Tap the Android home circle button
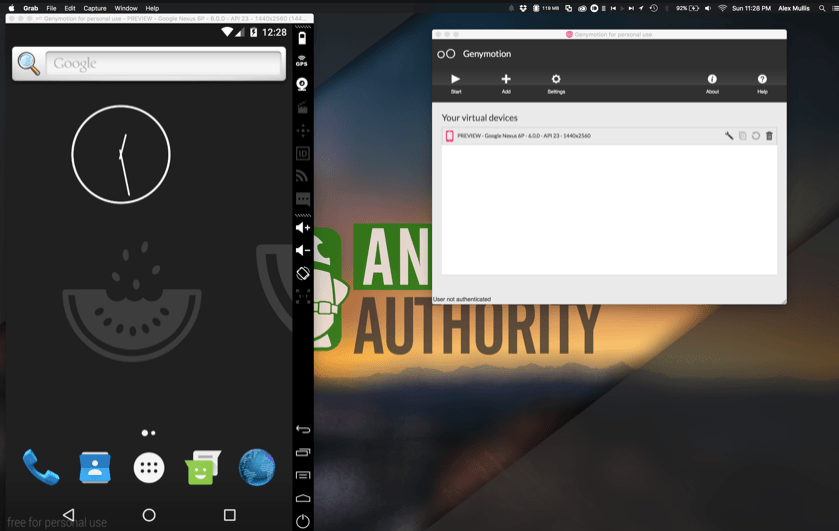The height and width of the screenshot is (531, 839). 149,515
